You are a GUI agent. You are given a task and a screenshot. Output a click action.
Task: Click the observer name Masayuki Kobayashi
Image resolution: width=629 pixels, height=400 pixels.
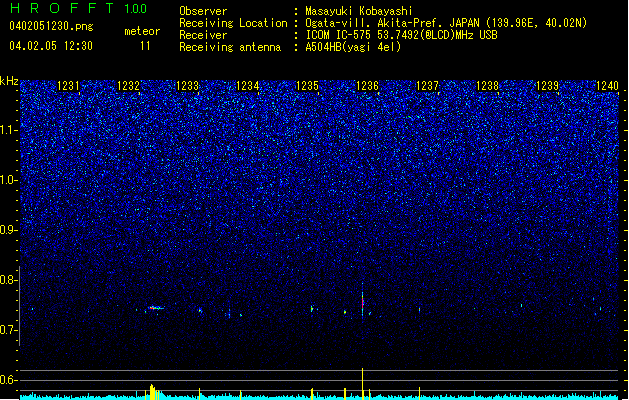point(359,11)
